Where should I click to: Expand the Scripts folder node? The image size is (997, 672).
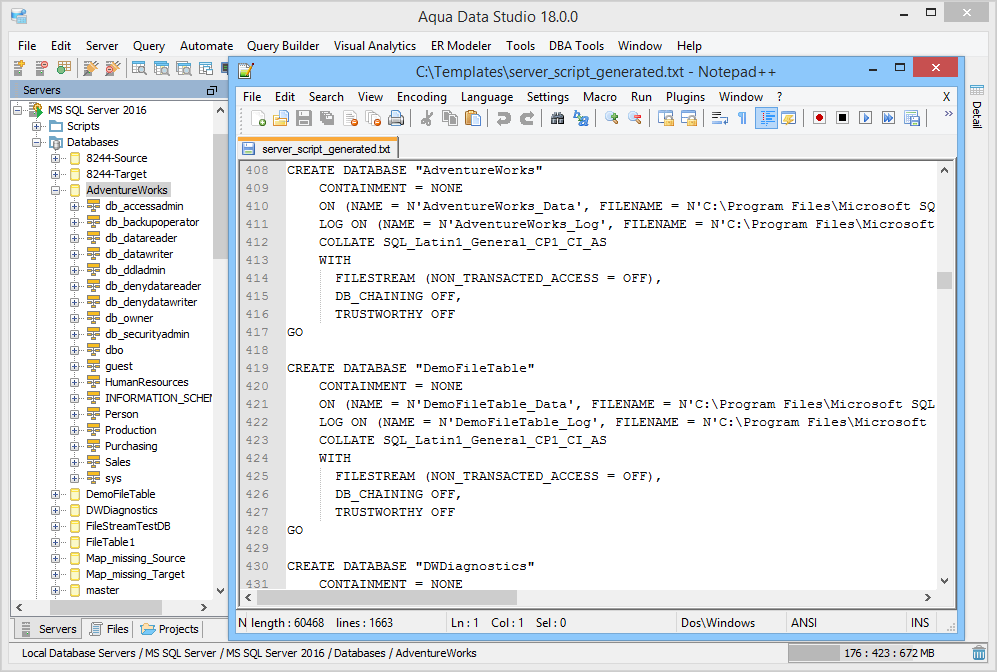[x=36, y=126]
